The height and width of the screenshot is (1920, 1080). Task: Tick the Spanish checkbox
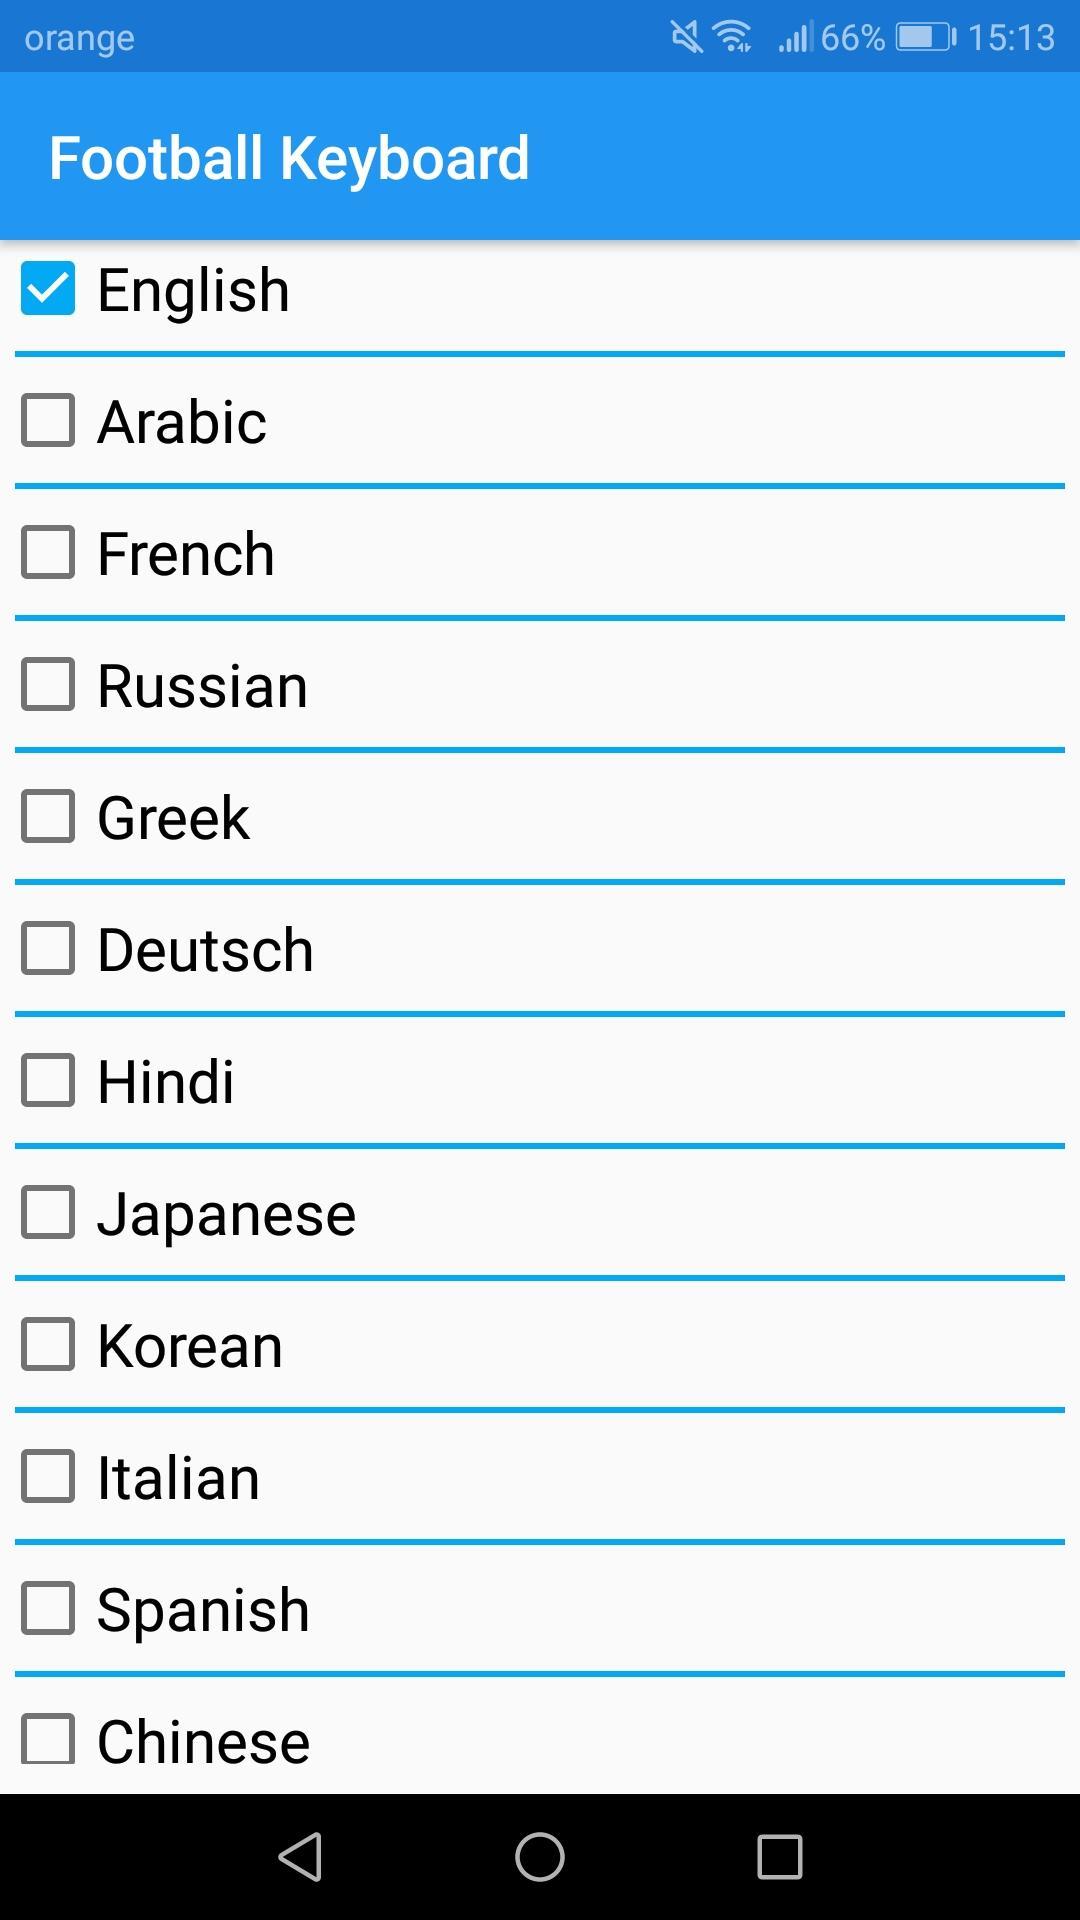click(48, 1608)
